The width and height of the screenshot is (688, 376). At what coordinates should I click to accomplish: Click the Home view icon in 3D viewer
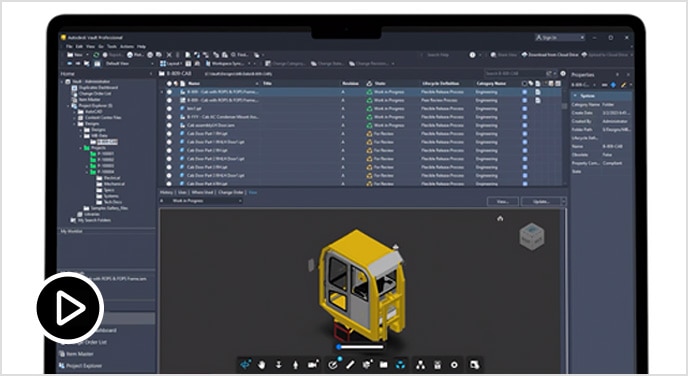(500, 218)
